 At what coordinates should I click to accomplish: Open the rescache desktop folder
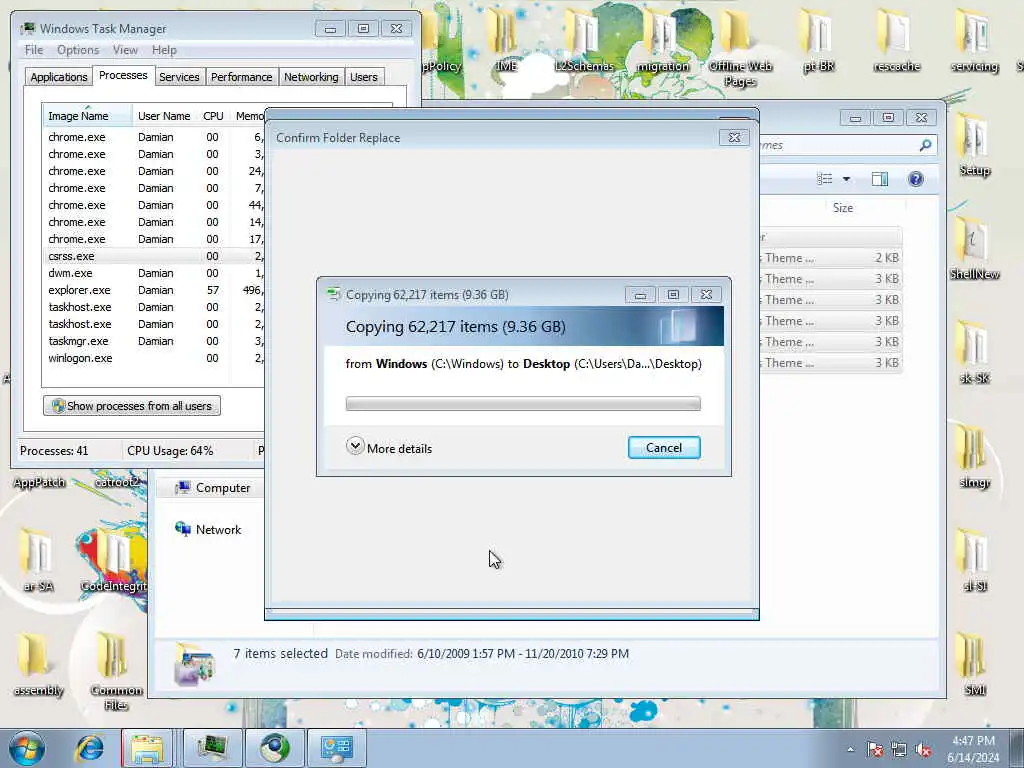click(896, 39)
